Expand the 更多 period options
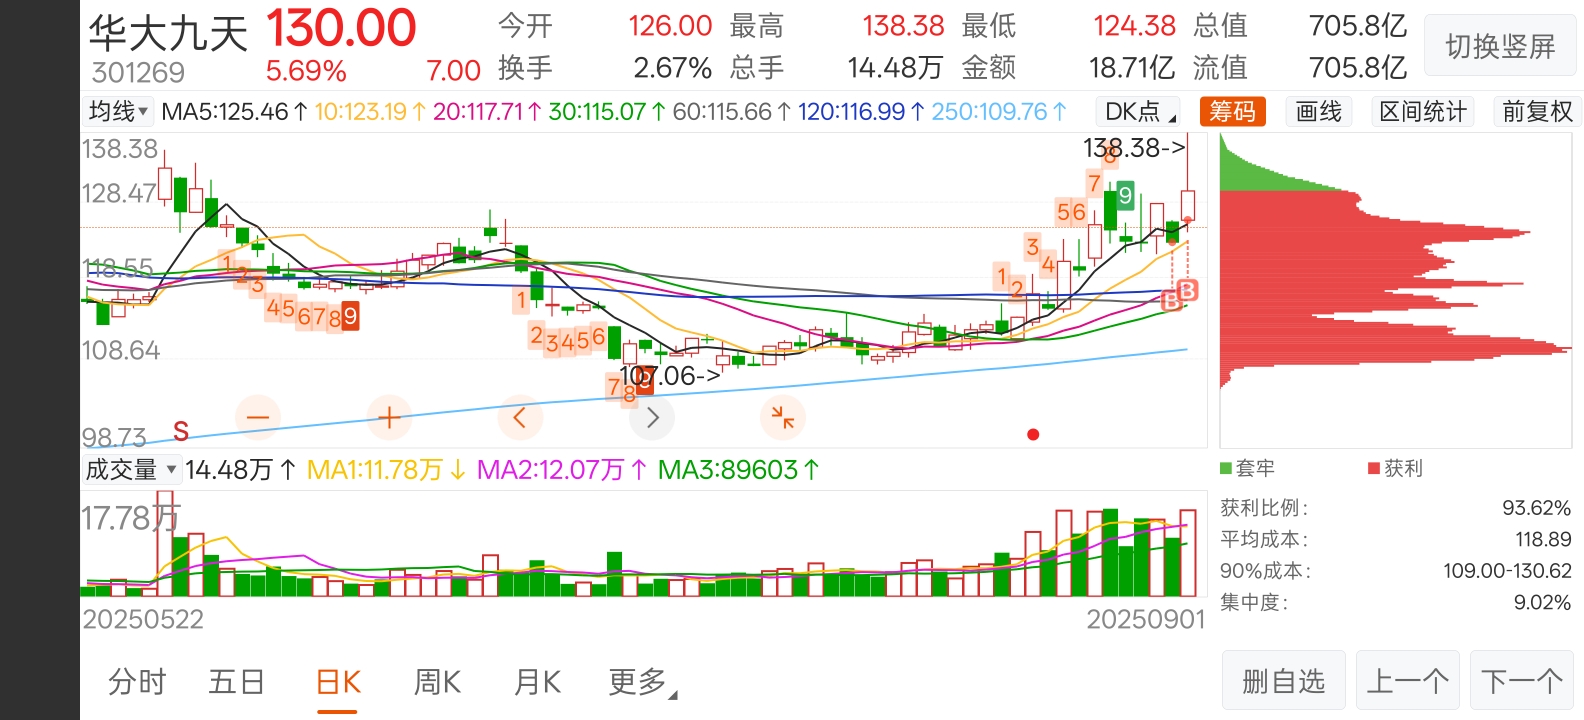Image resolution: width=1584 pixels, height=720 pixels. (643, 682)
